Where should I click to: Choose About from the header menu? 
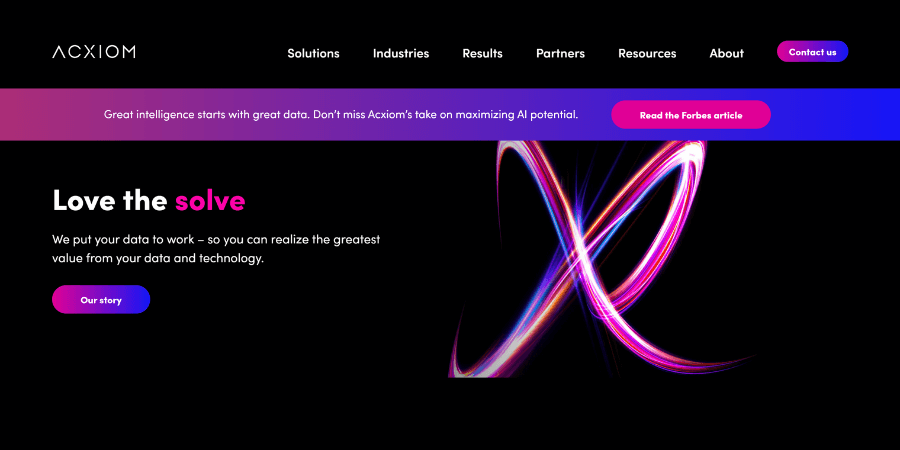click(x=726, y=53)
